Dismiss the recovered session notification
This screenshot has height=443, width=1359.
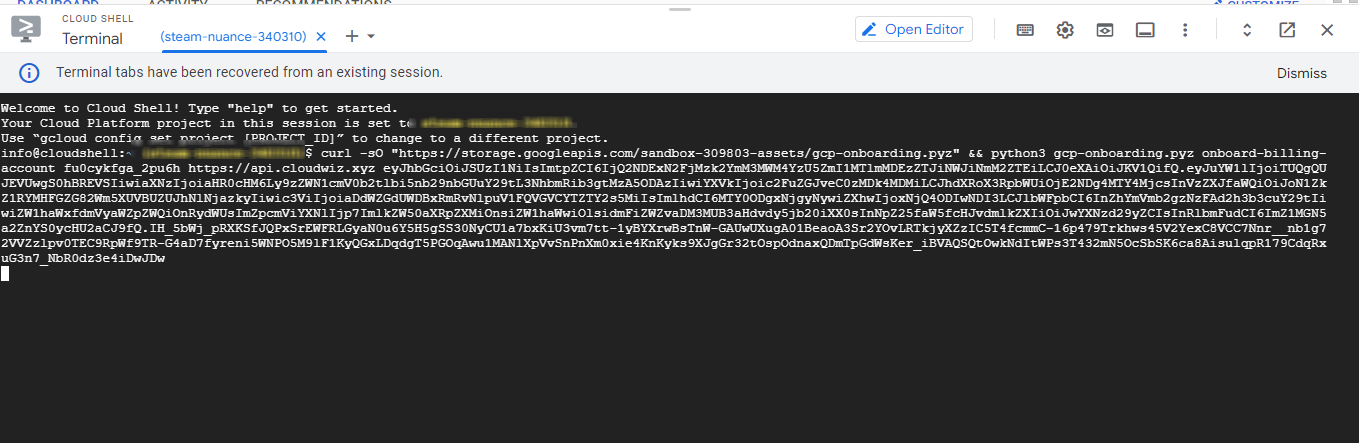pos(1301,73)
